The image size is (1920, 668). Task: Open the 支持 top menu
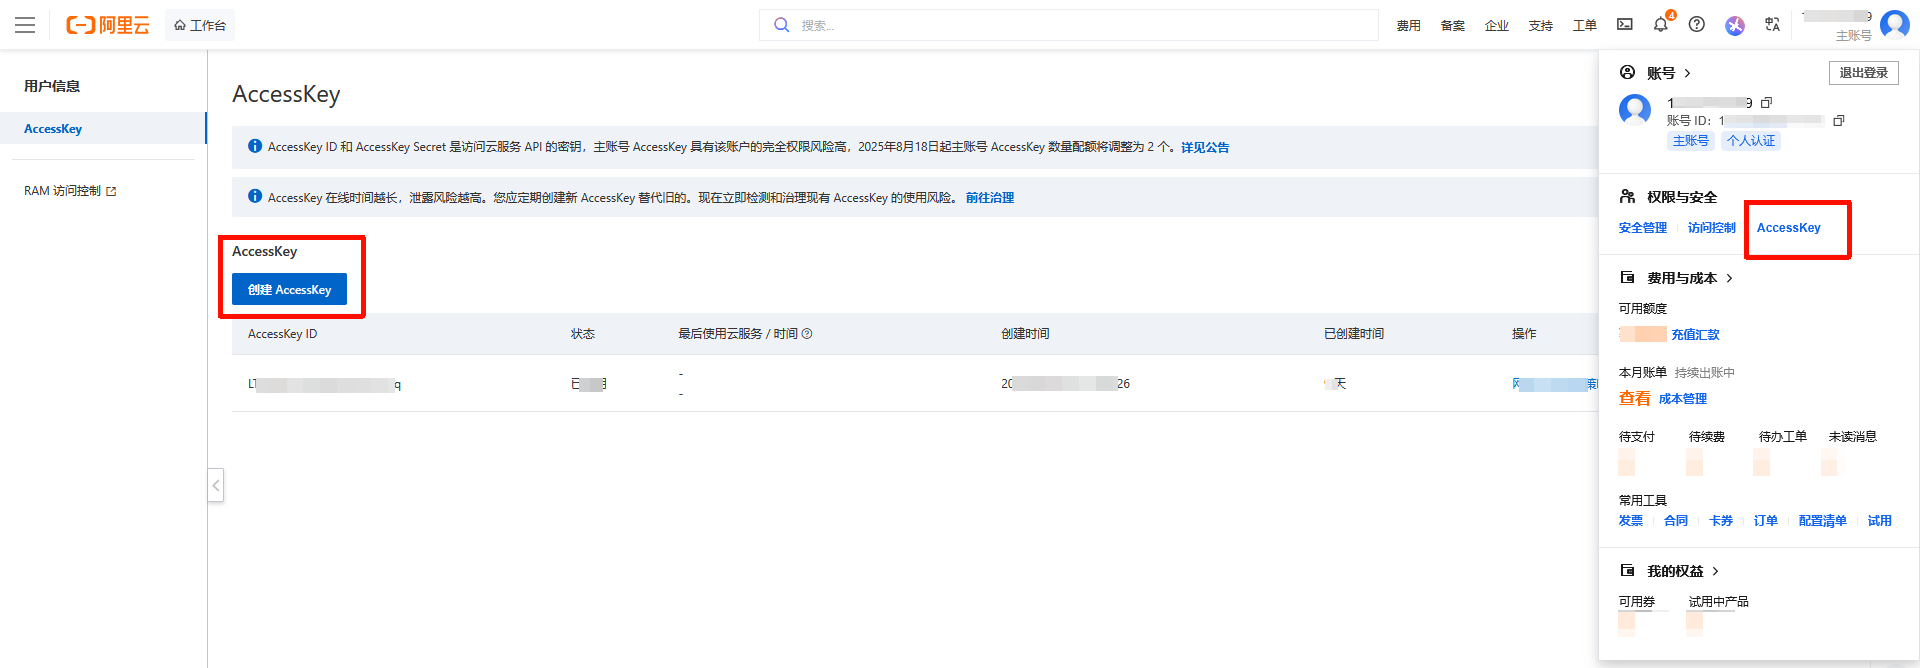tap(1540, 26)
